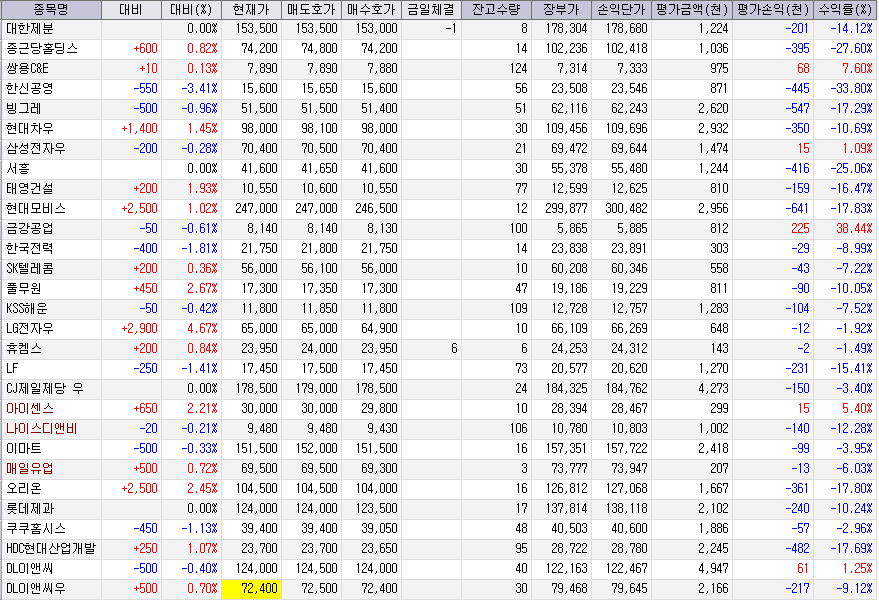
Task: Click LG전자우 change value +2,900
Action: point(140,329)
